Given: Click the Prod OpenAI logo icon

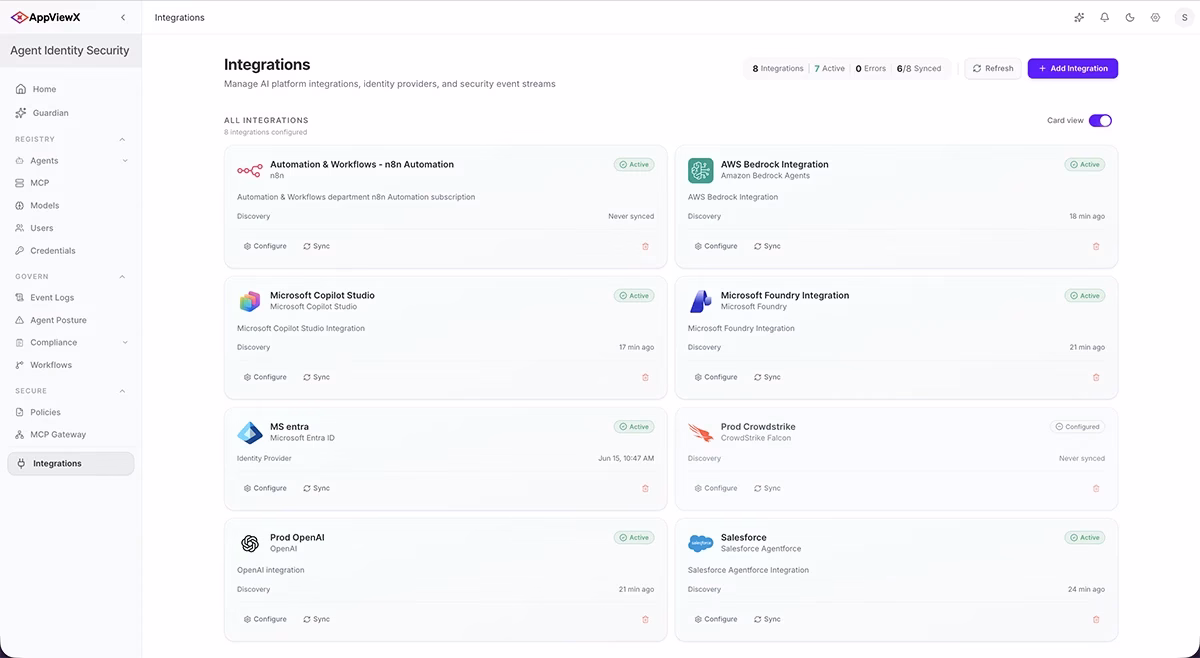Looking at the screenshot, I should [x=250, y=543].
